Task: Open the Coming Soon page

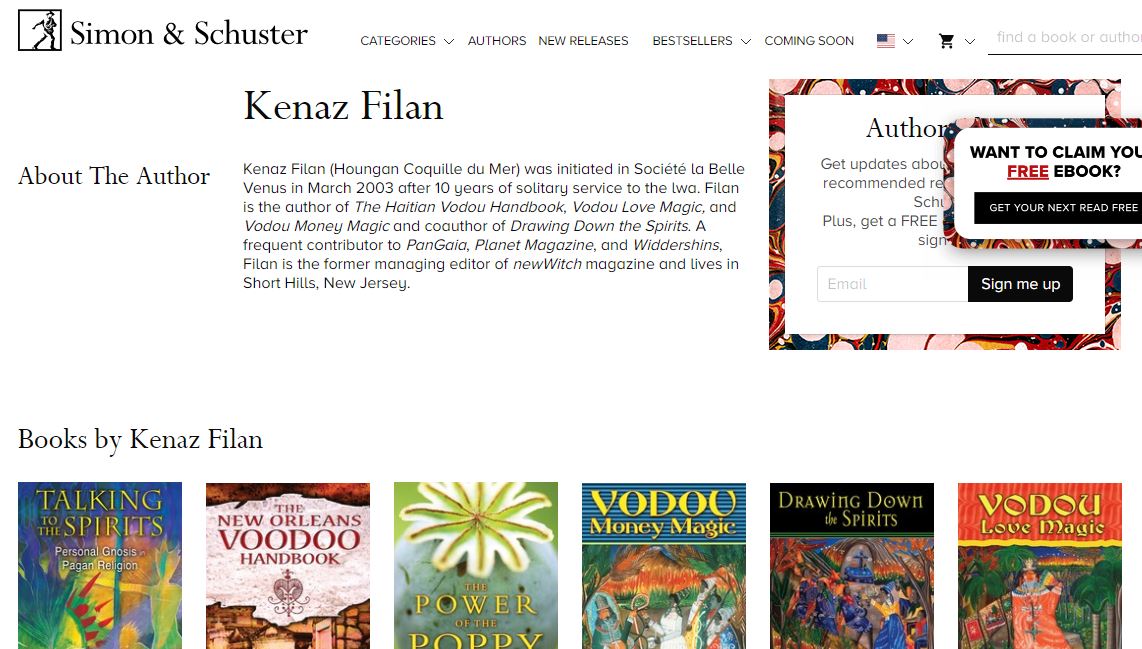Action: (x=809, y=41)
